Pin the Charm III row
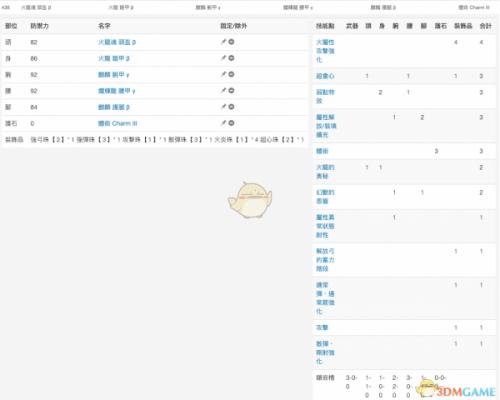Image resolution: width=500 pixels, height=400 pixels. coord(223,123)
